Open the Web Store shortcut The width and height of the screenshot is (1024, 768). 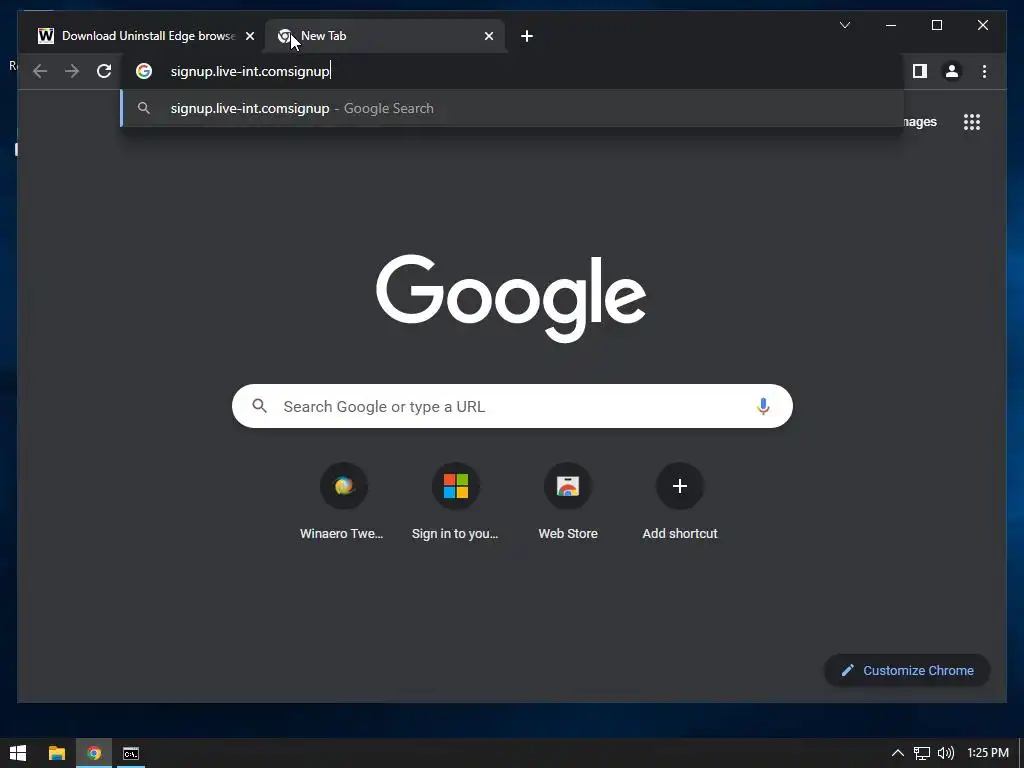(568, 502)
